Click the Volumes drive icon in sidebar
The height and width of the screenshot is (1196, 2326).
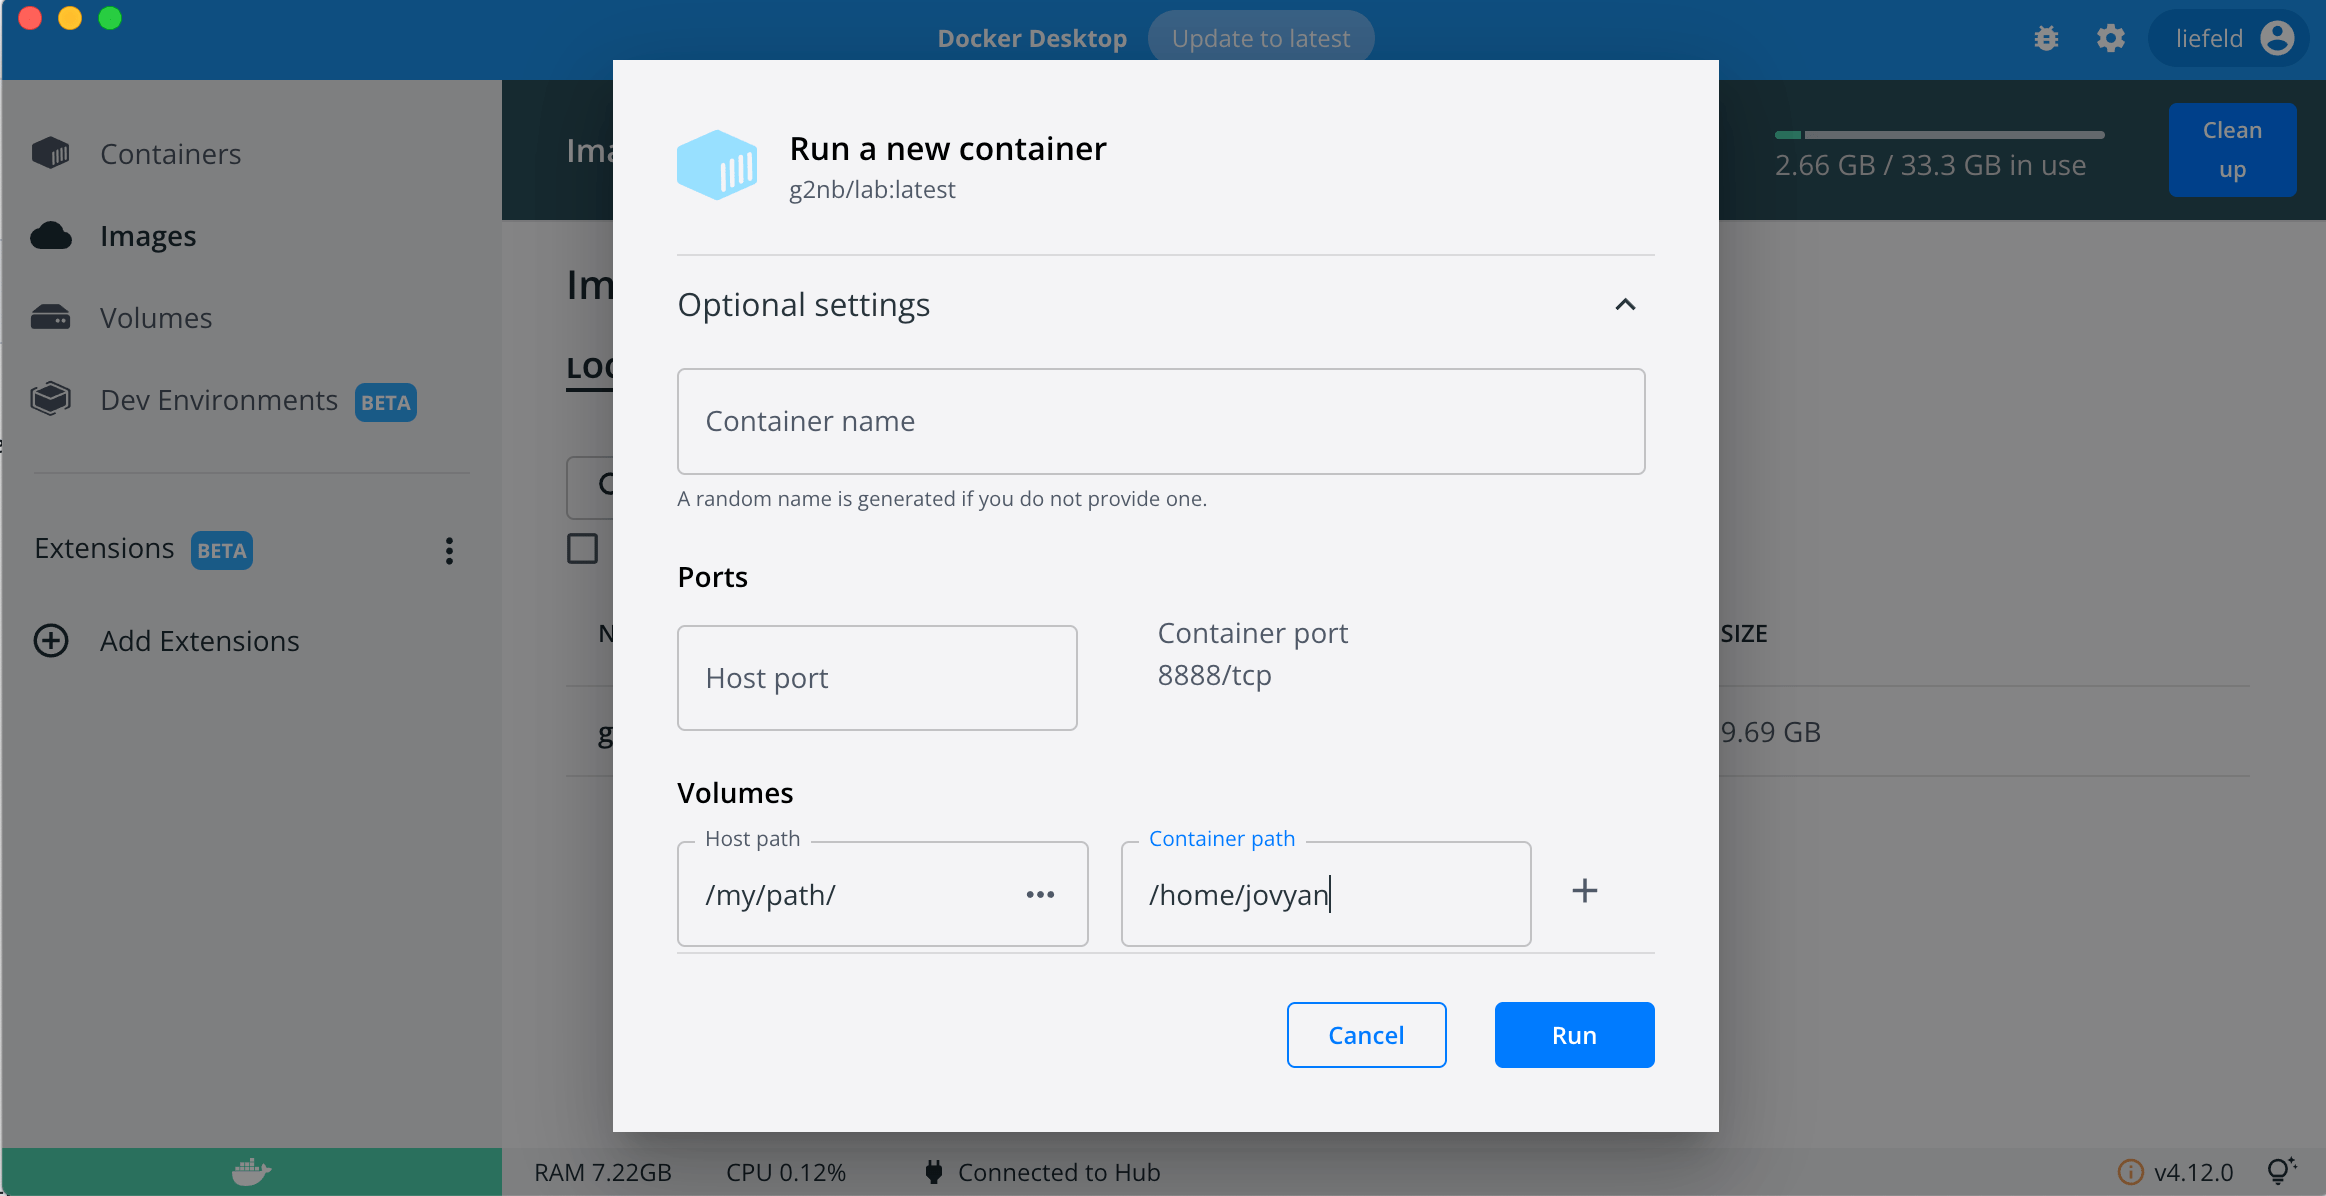click(x=51, y=318)
